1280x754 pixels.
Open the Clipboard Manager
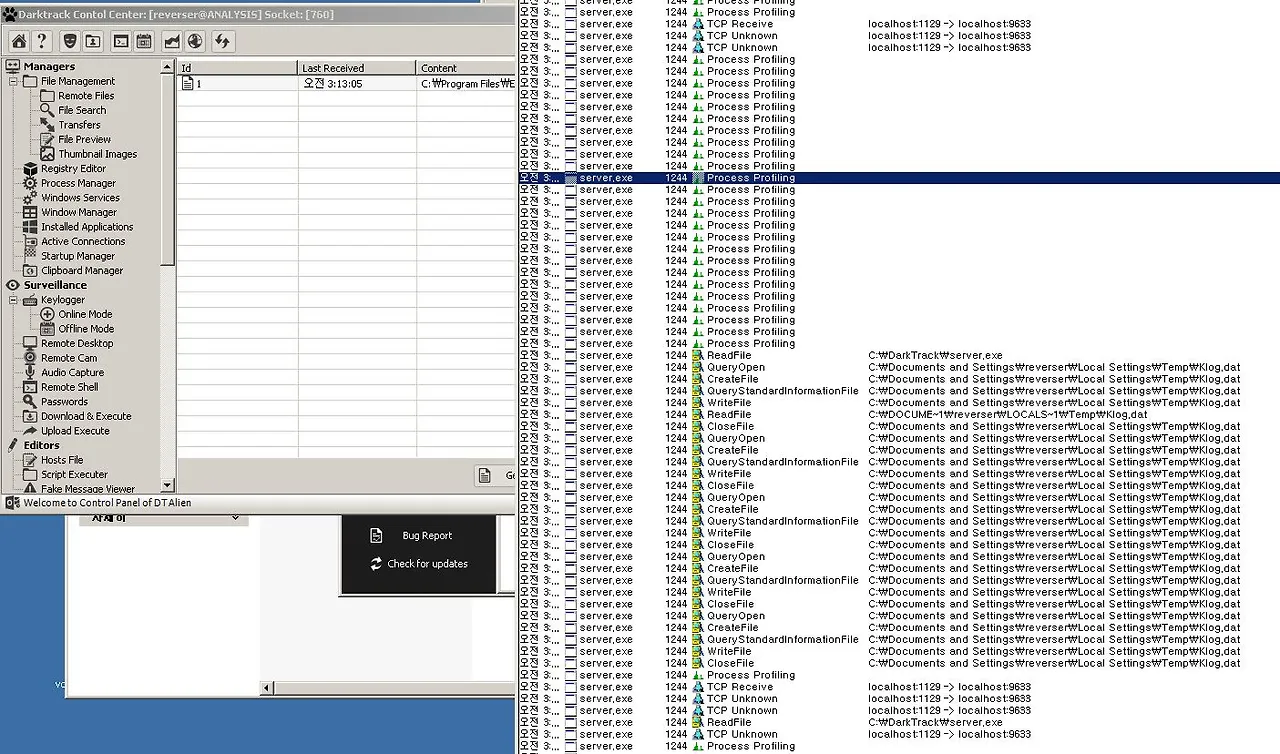[x=82, y=270]
